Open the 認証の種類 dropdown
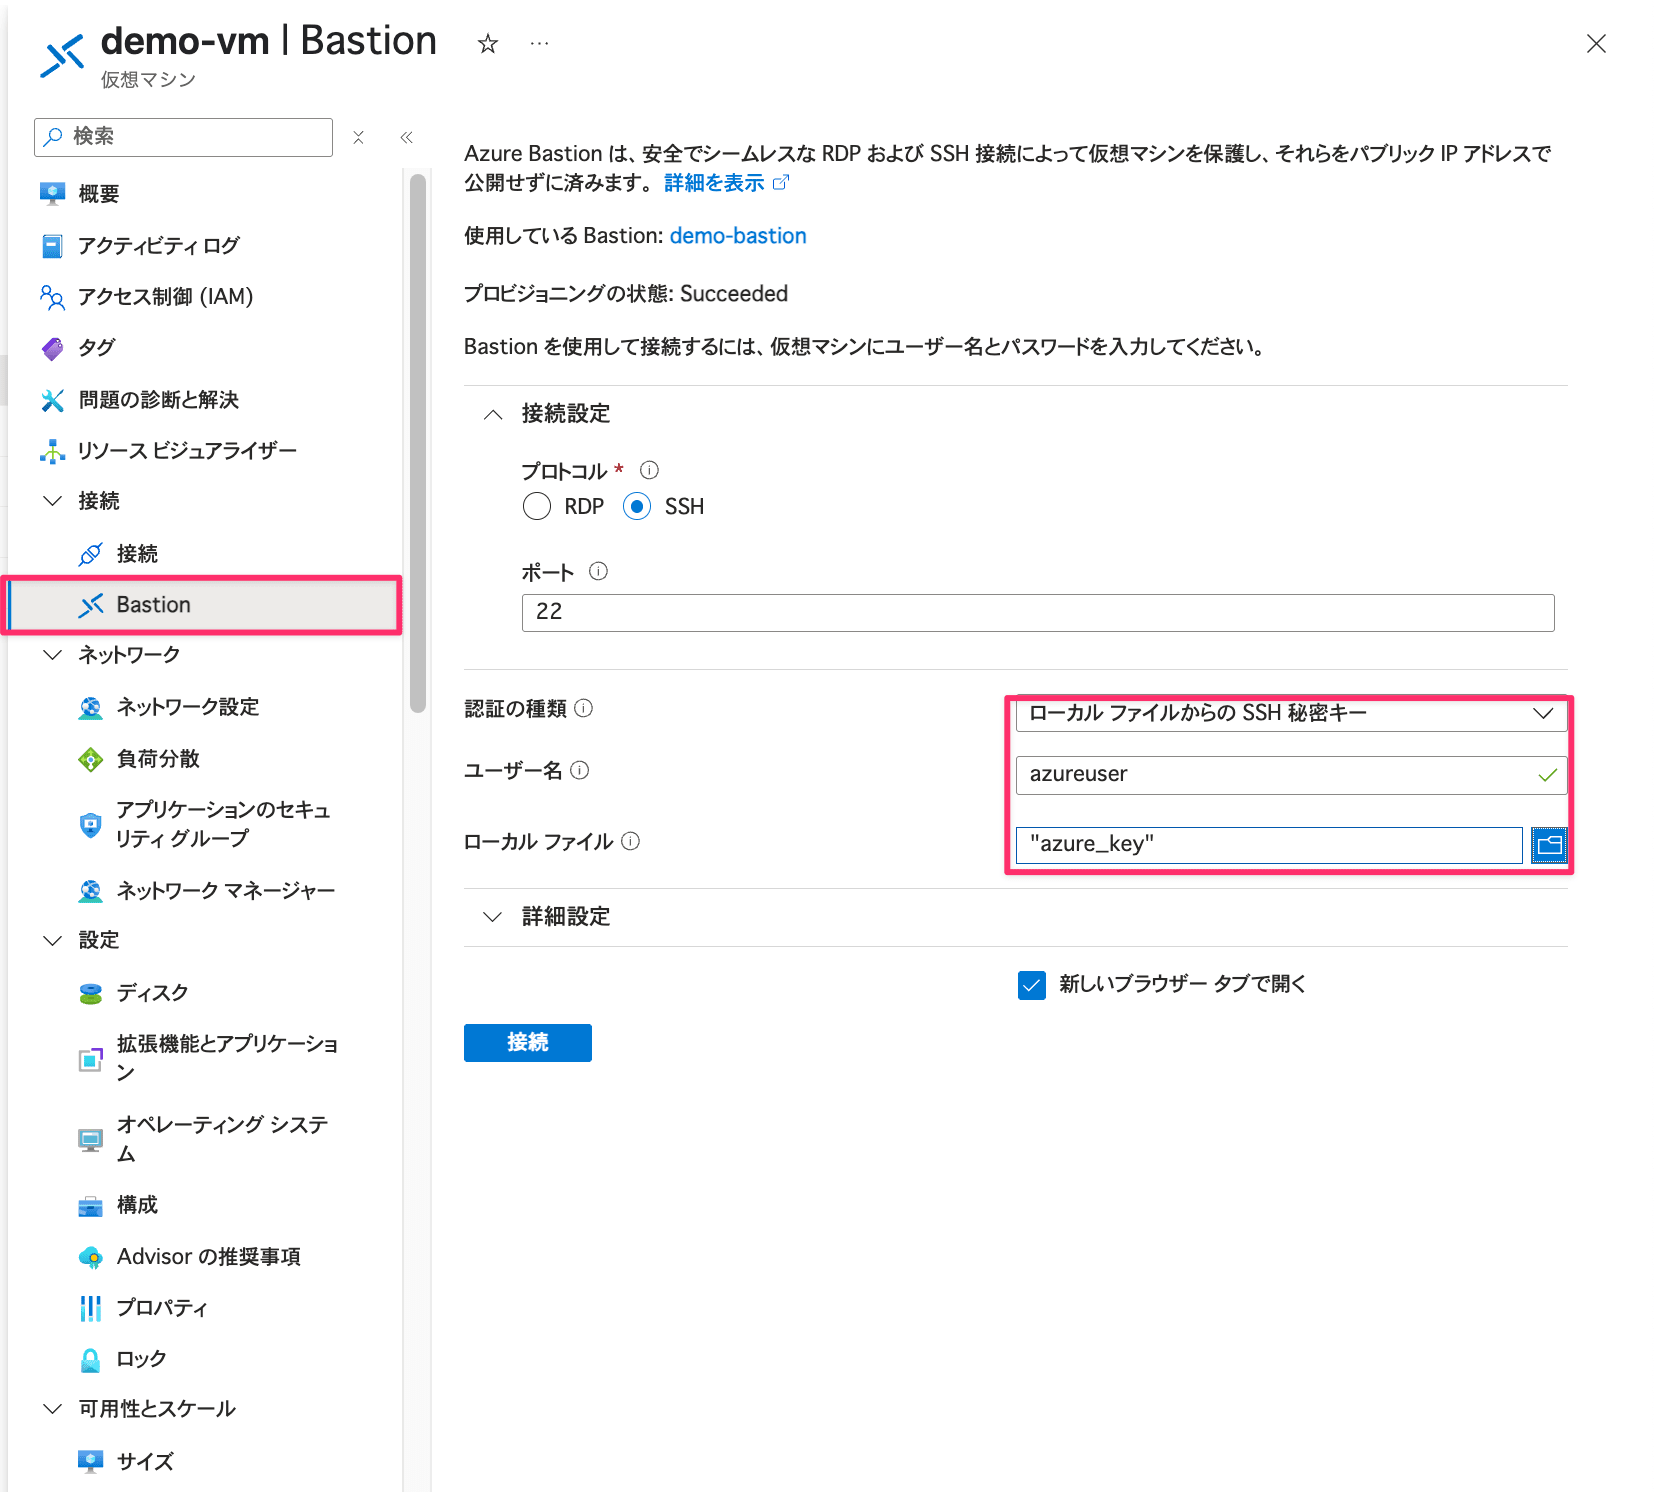Screen dimensions: 1654x1492 click(x=1291, y=713)
